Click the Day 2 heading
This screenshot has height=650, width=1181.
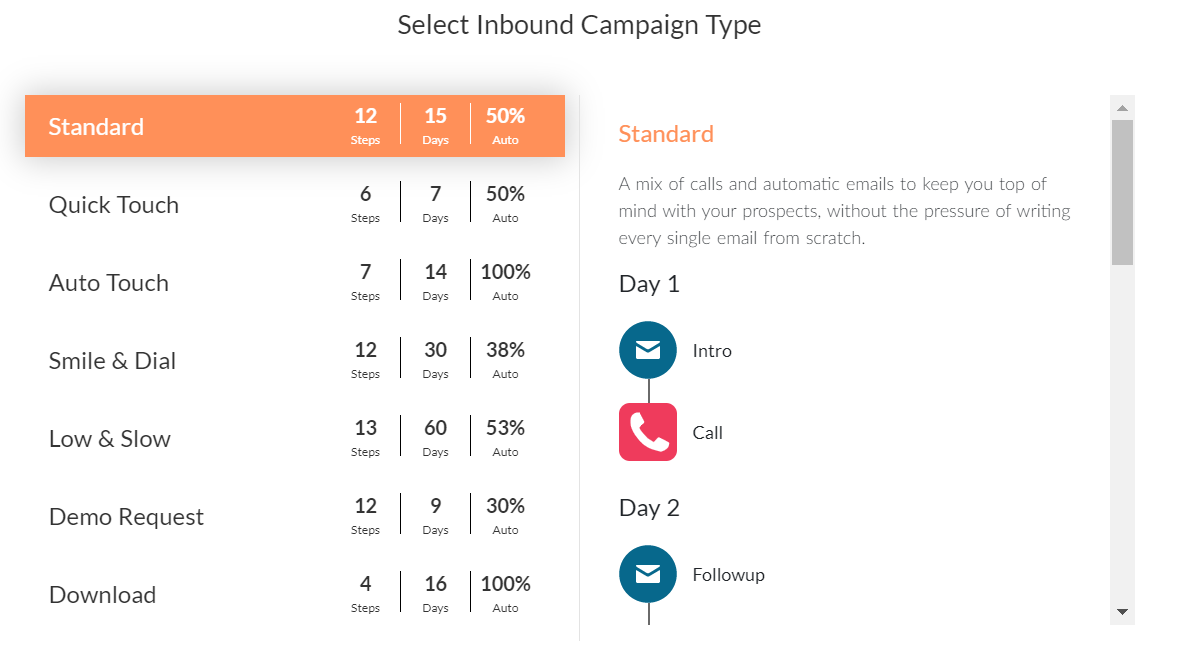point(649,508)
